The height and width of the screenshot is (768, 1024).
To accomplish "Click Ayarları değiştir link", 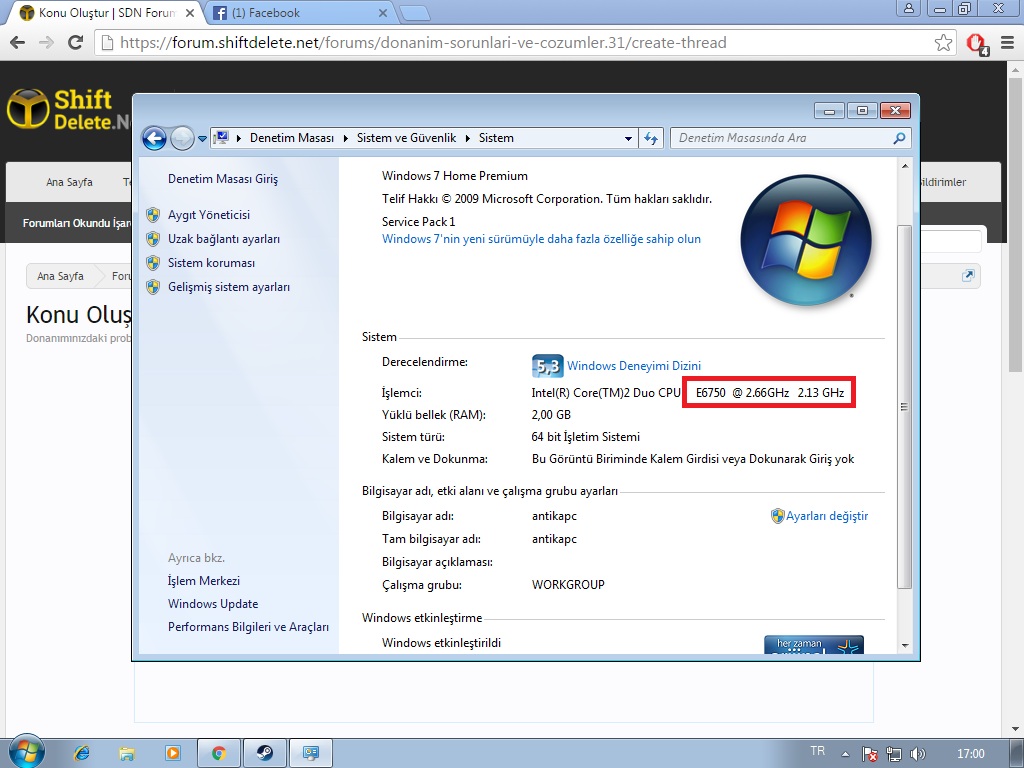I will (x=827, y=516).
